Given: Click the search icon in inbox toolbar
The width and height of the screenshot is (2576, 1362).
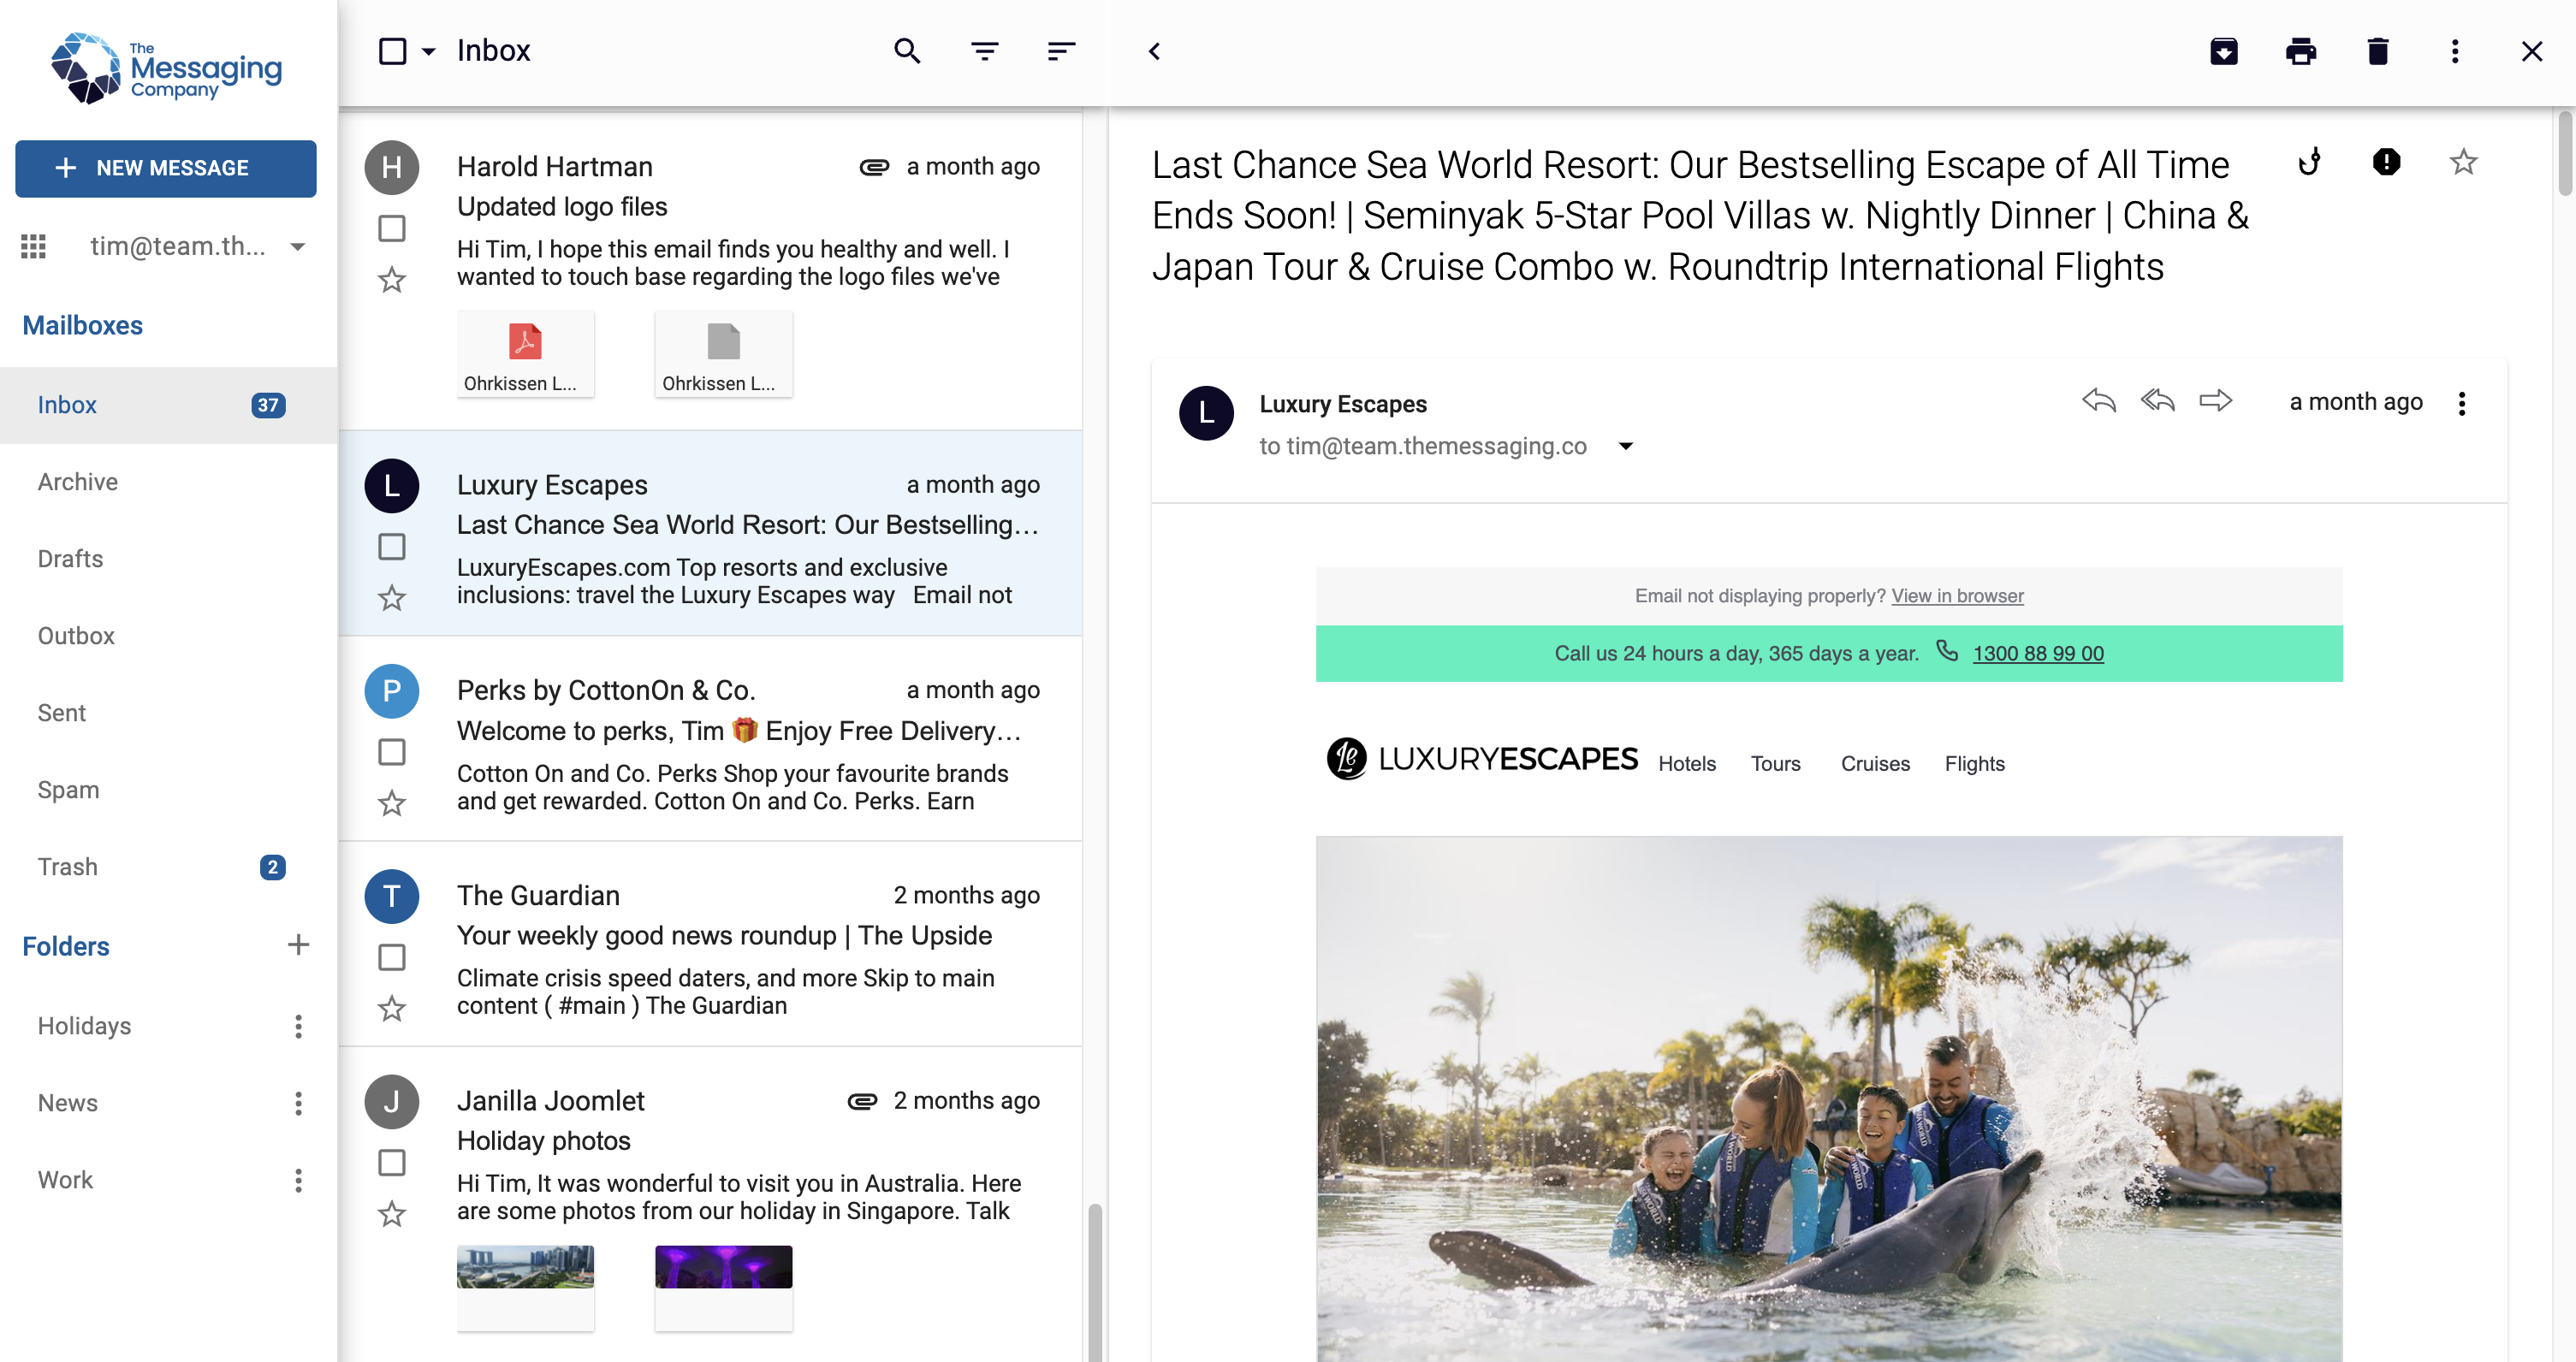Looking at the screenshot, I should tap(906, 51).
